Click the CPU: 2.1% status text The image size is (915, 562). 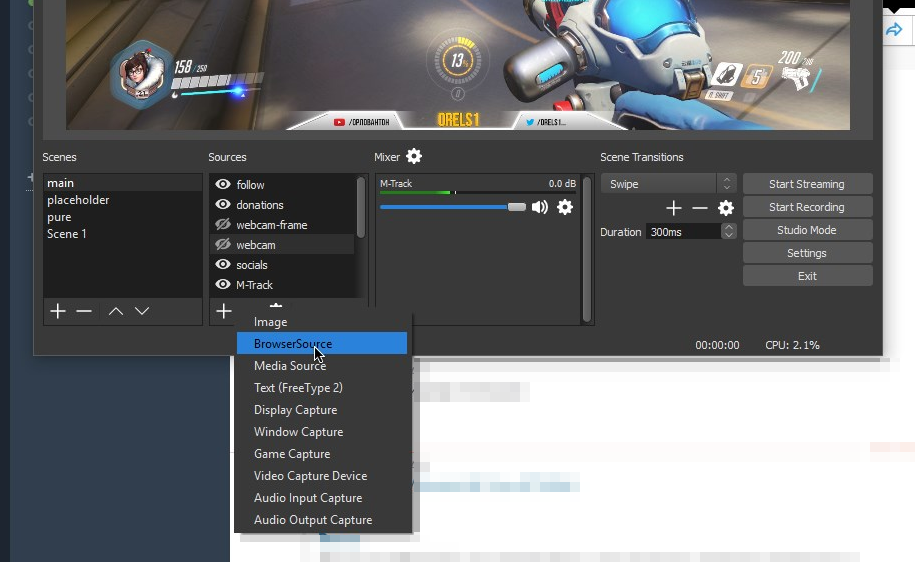pyautogui.click(x=792, y=345)
